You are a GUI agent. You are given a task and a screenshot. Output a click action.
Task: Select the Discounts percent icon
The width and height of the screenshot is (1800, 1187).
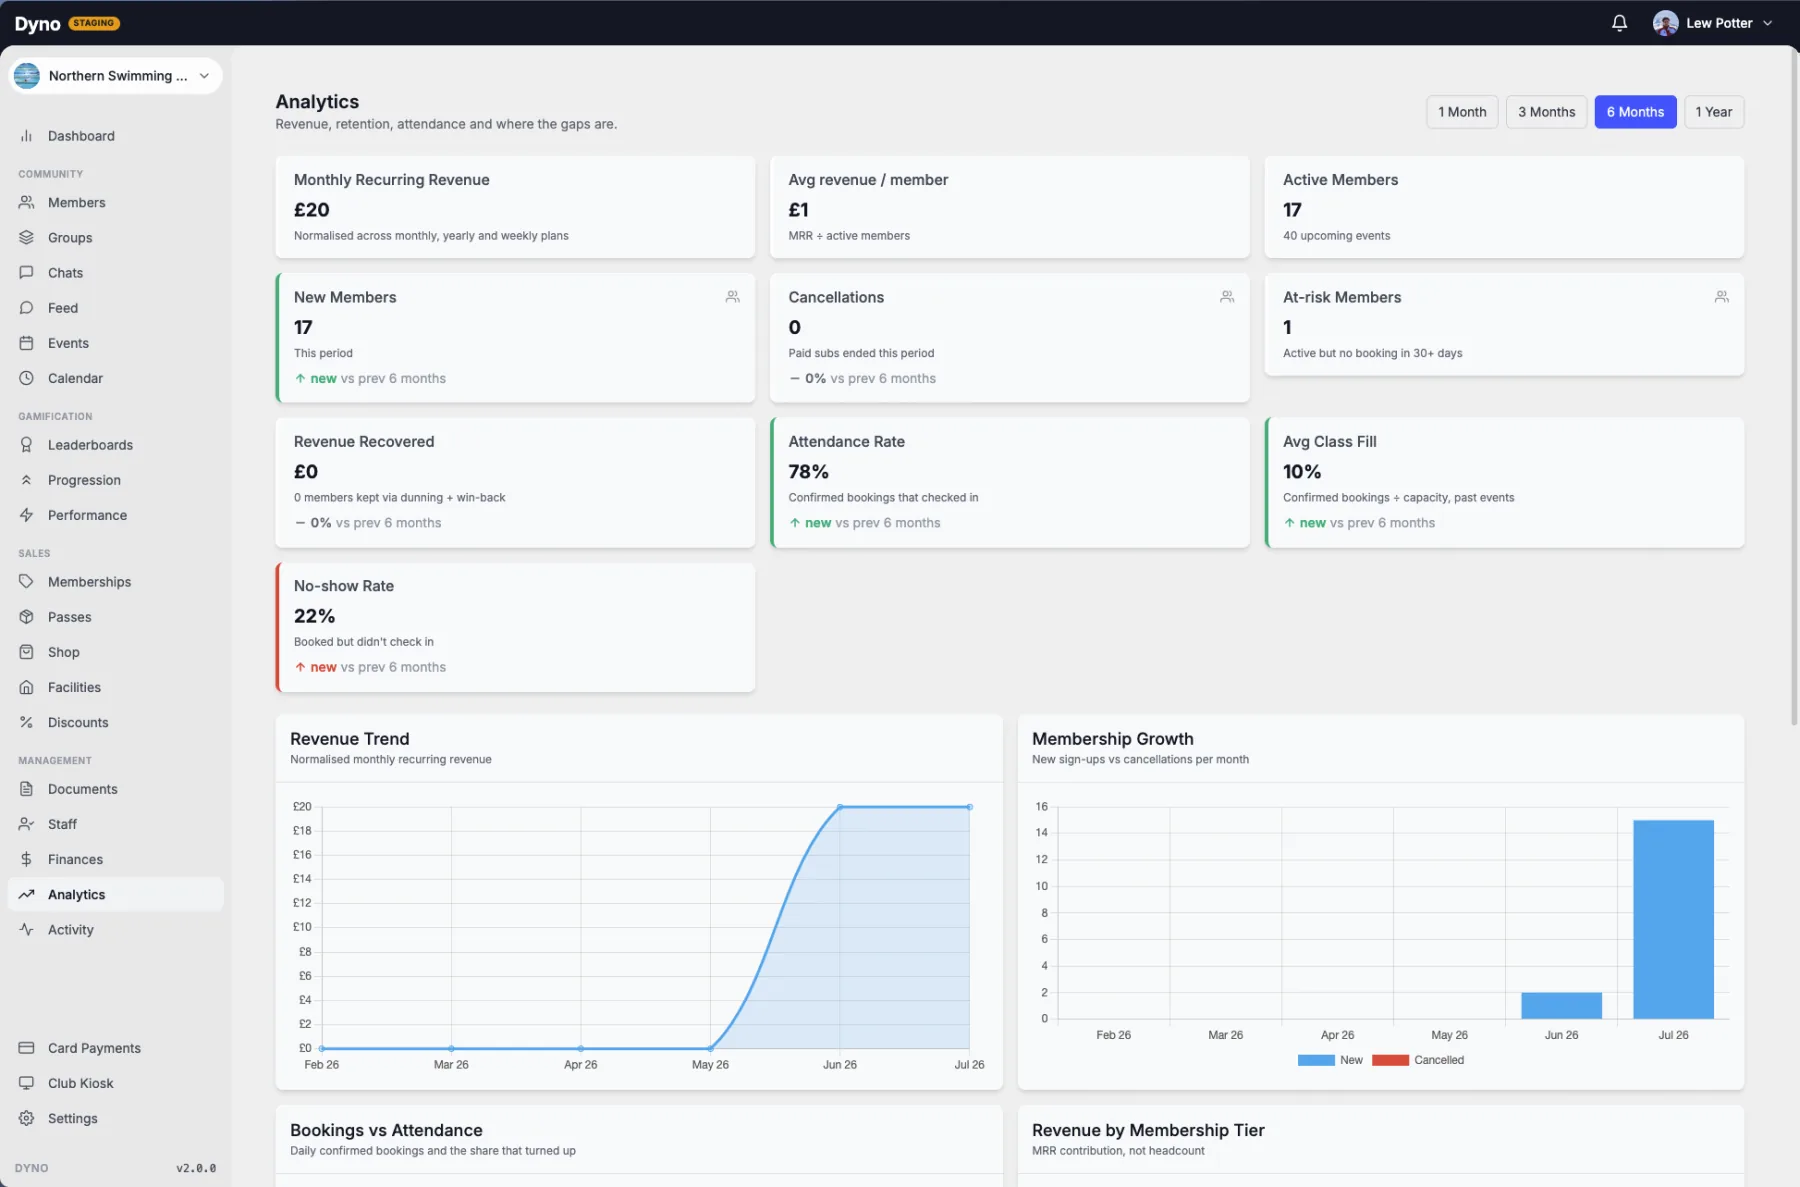point(26,722)
